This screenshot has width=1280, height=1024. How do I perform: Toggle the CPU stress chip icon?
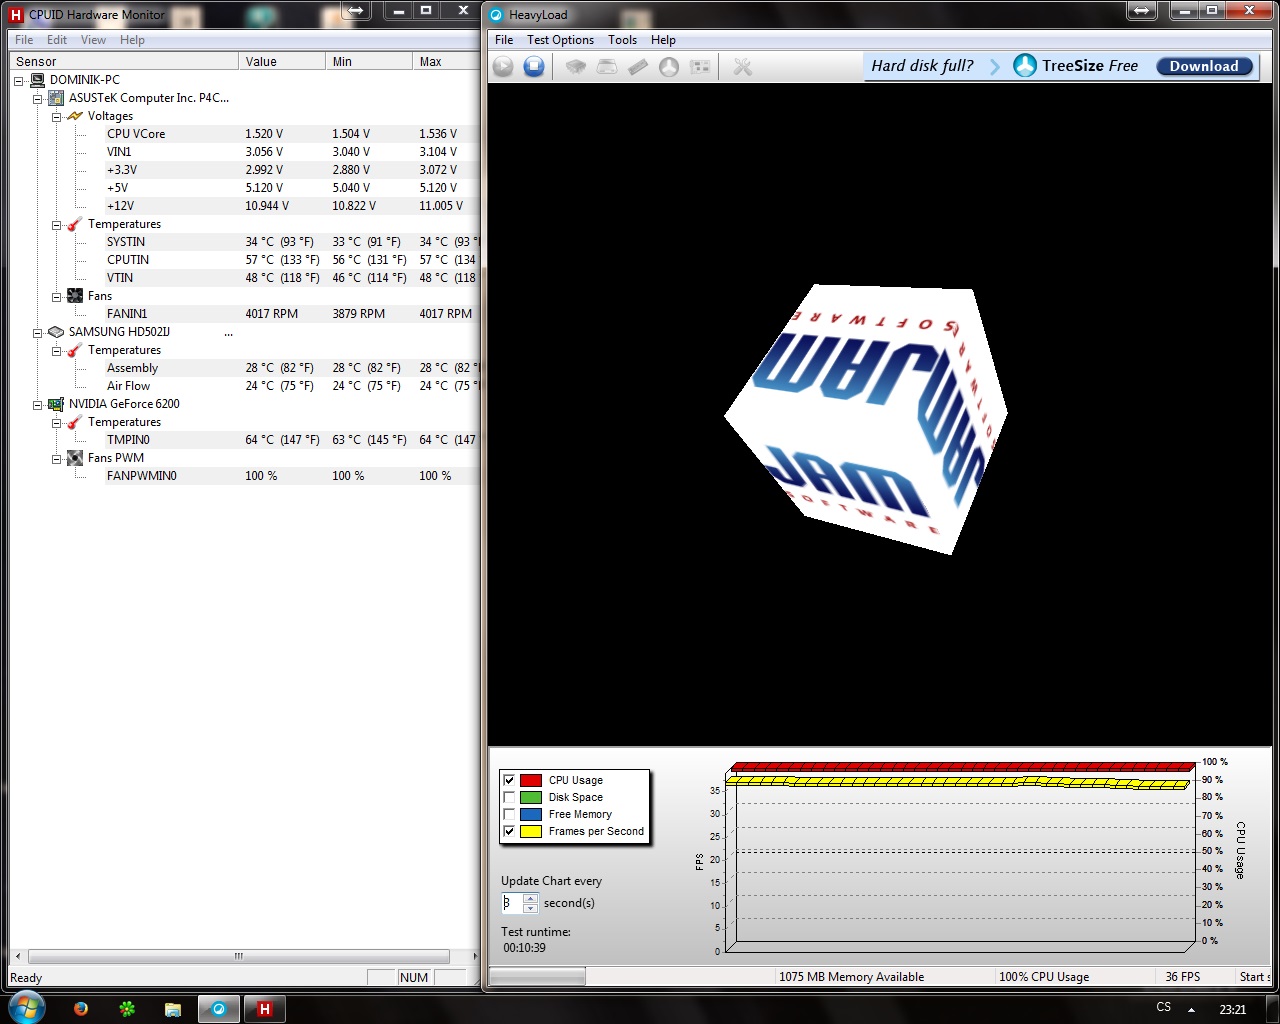coord(576,67)
